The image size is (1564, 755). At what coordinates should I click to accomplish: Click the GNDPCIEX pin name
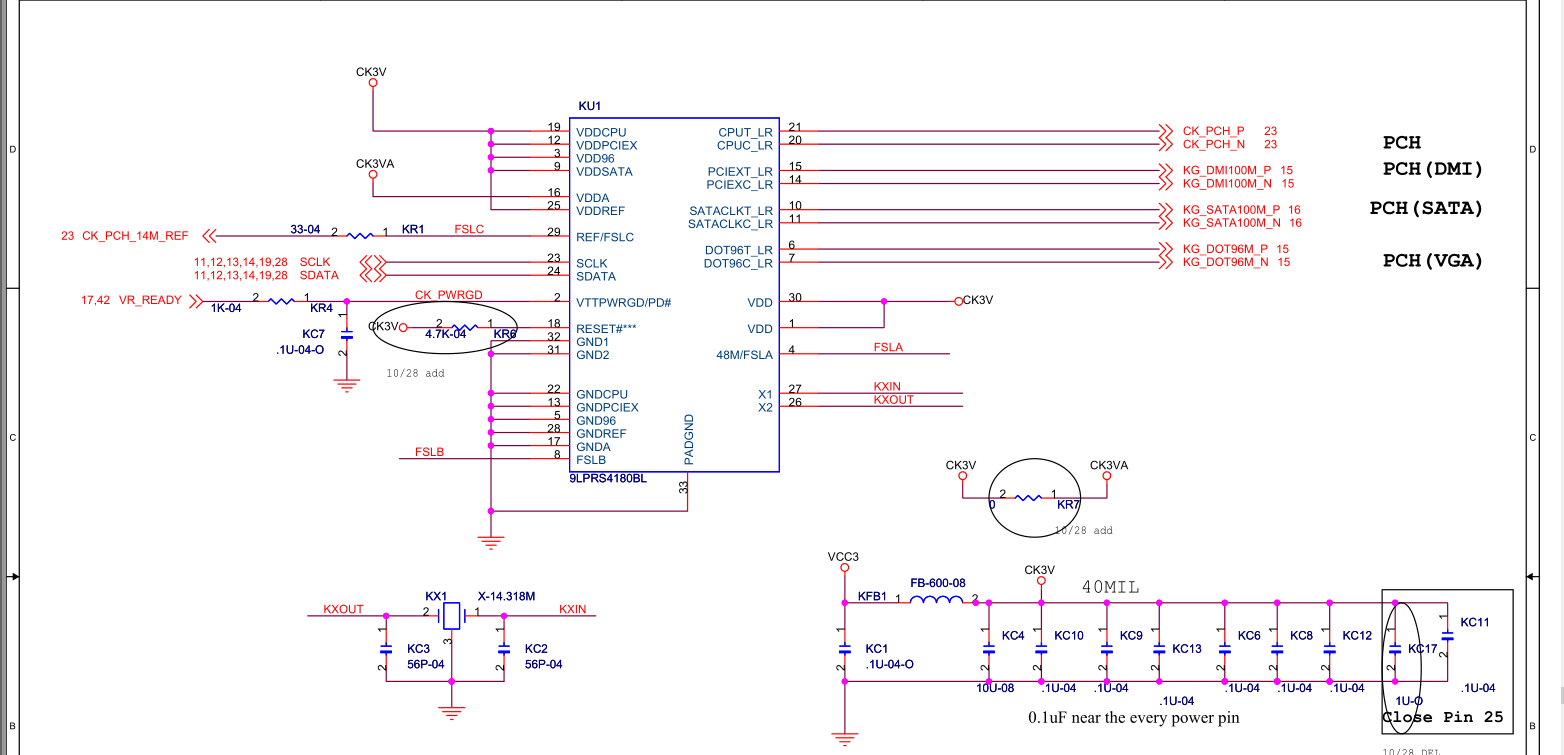pos(607,407)
